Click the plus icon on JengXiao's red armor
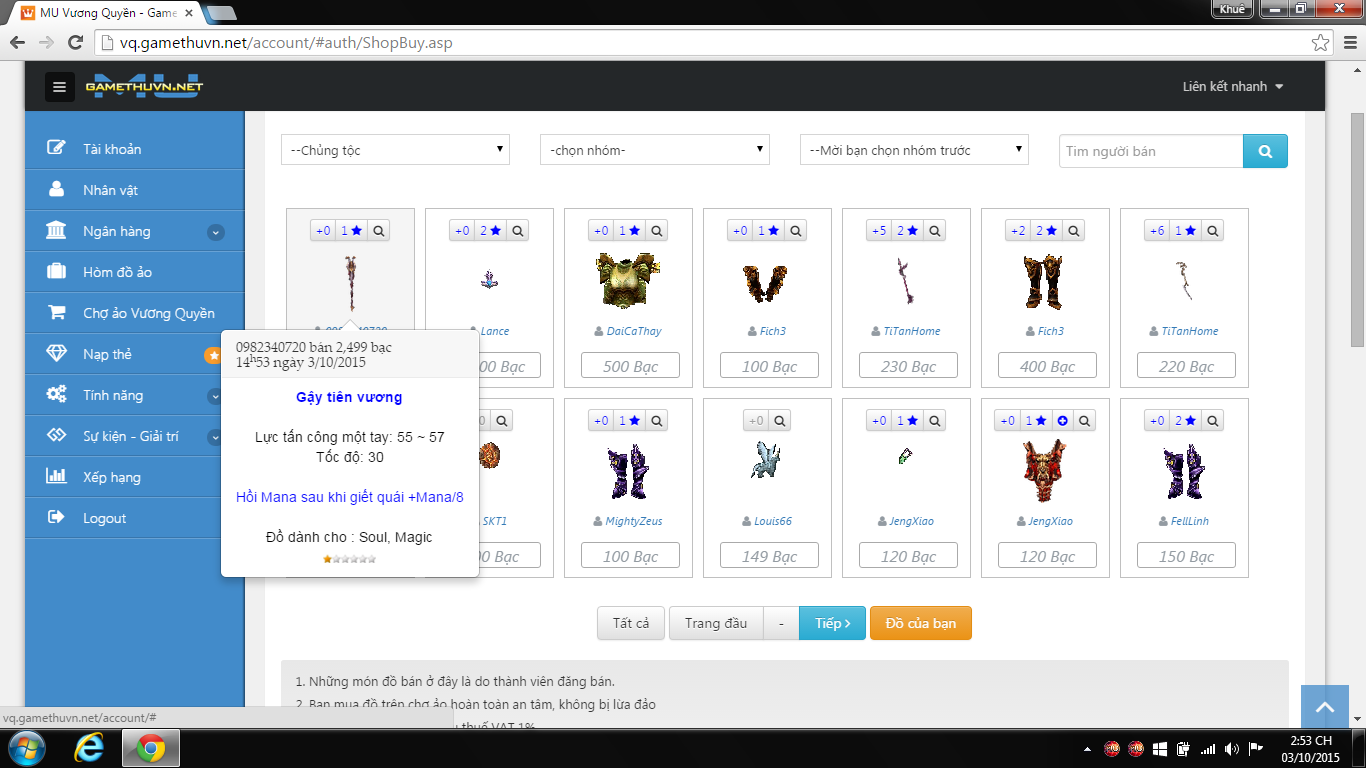Viewport: 1366px width, 768px height. pyautogui.click(x=1062, y=421)
